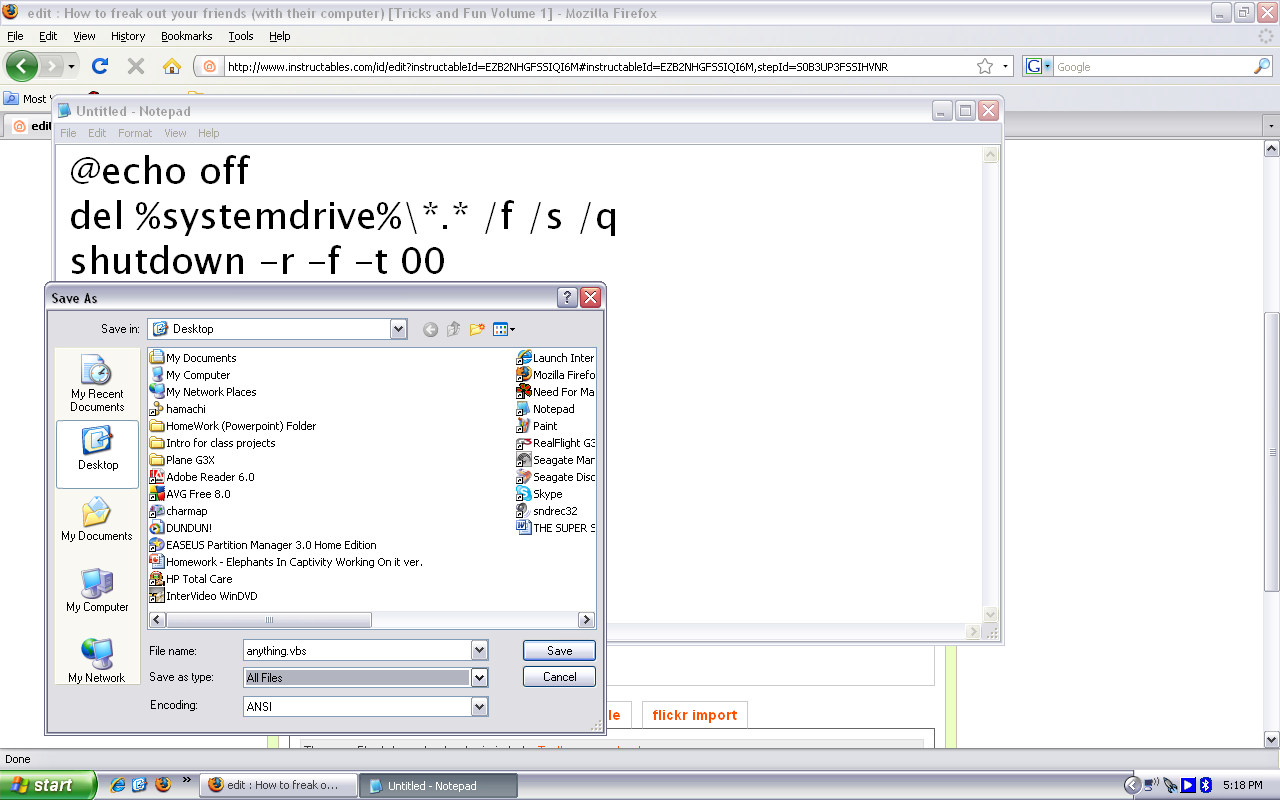Open the search engine selector dropdown
The height and width of the screenshot is (800, 1280).
tap(1039, 67)
